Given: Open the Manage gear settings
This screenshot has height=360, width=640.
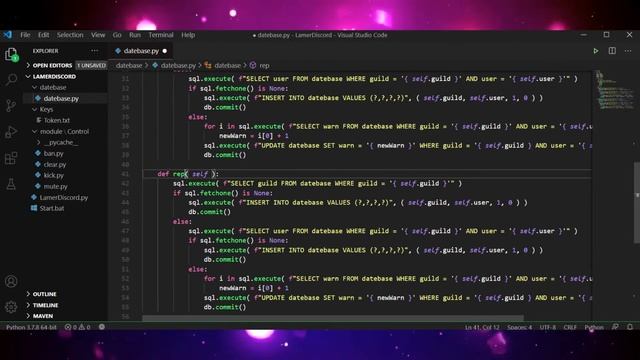Looking at the screenshot, I should [11, 307].
